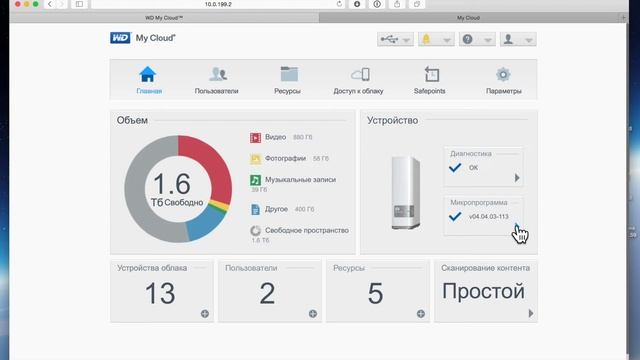This screenshot has width=640, height=360.
Task: Expand the Диагностика details arrow
Action: click(x=517, y=178)
